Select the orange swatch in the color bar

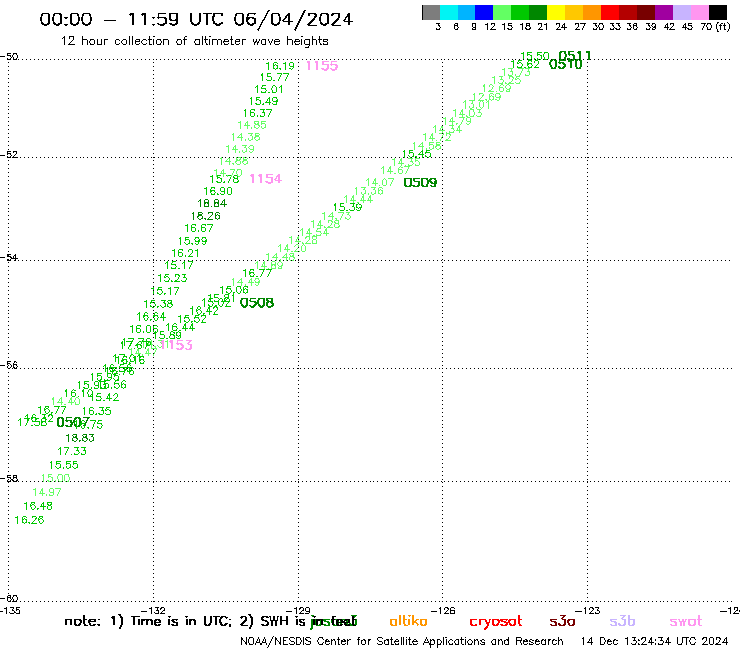pos(592,12)
